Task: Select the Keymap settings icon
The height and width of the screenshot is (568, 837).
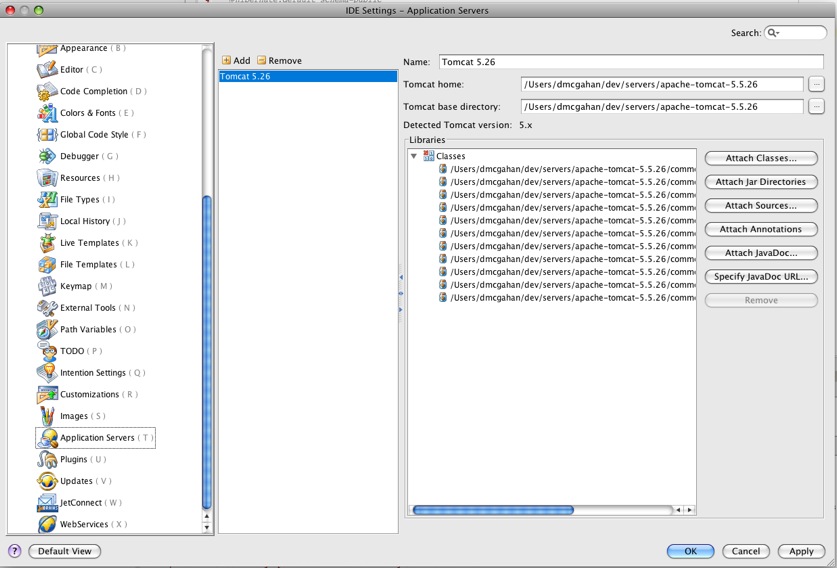Action: (x=47, y=286)
